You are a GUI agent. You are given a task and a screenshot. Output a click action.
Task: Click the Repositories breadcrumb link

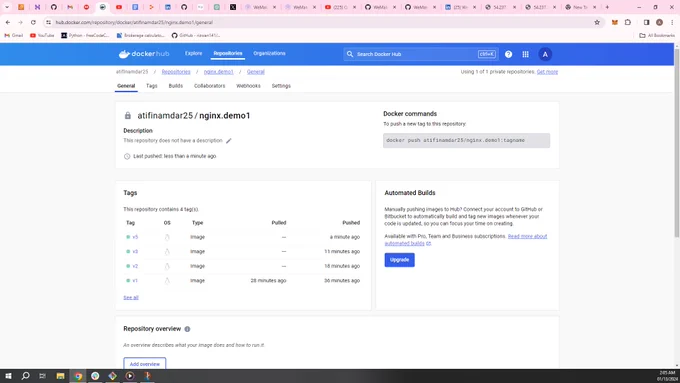point(176,72)
